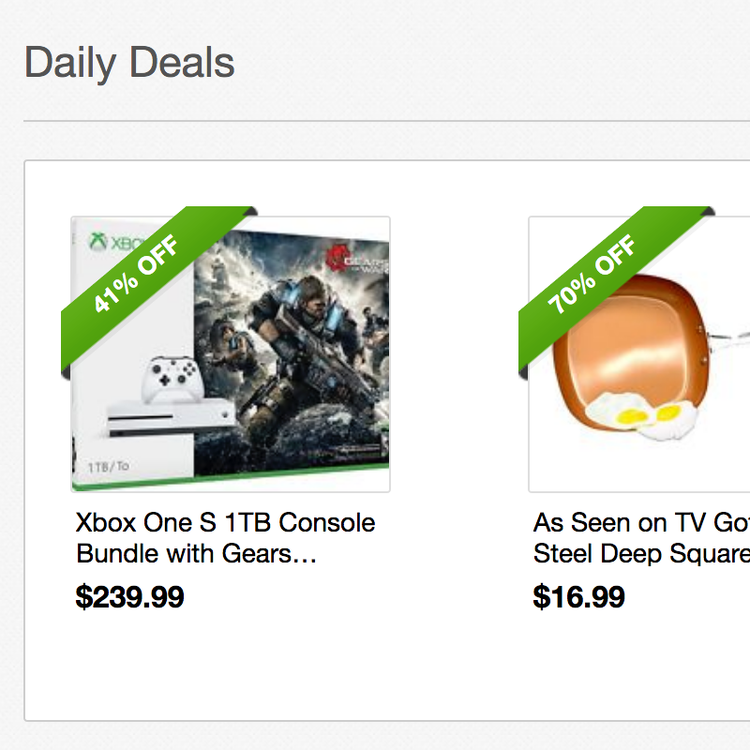Click the Gears of War logo on cover
The height and width of the screenshot is (750, 750).
[356, 262]
